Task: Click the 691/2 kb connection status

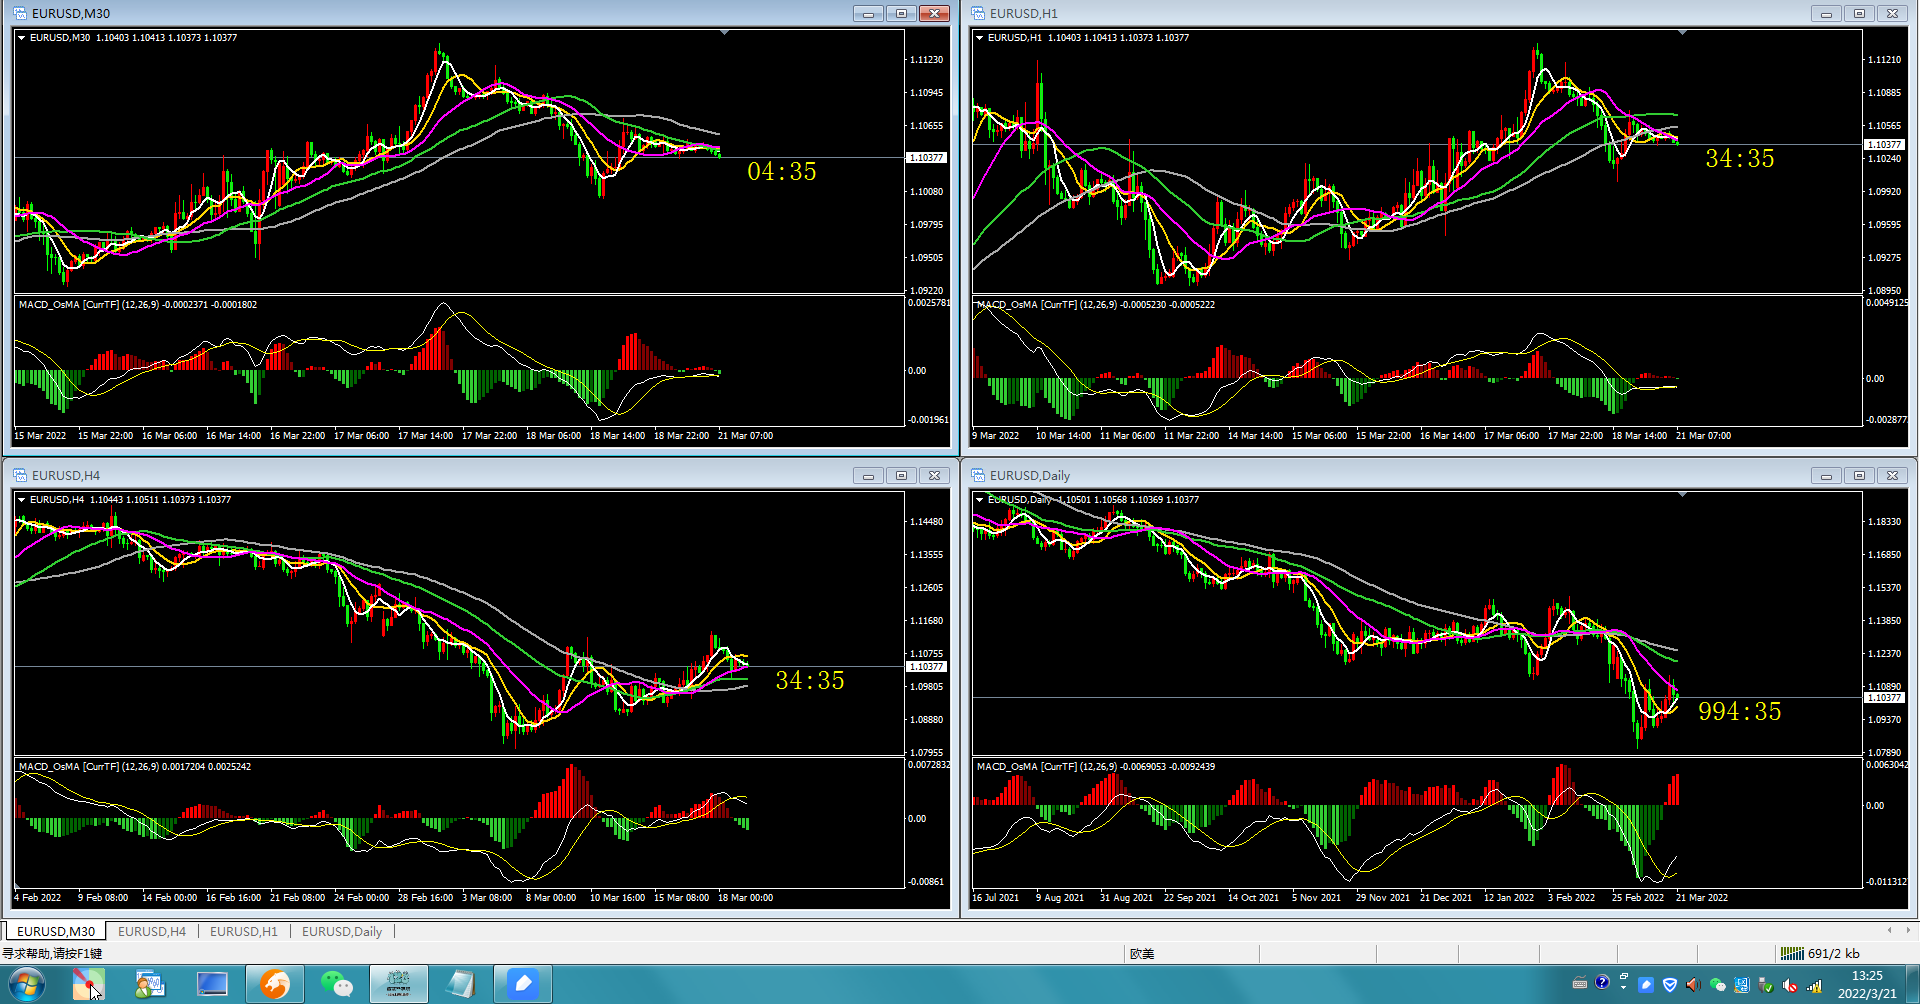Action: pos(1821,954)
